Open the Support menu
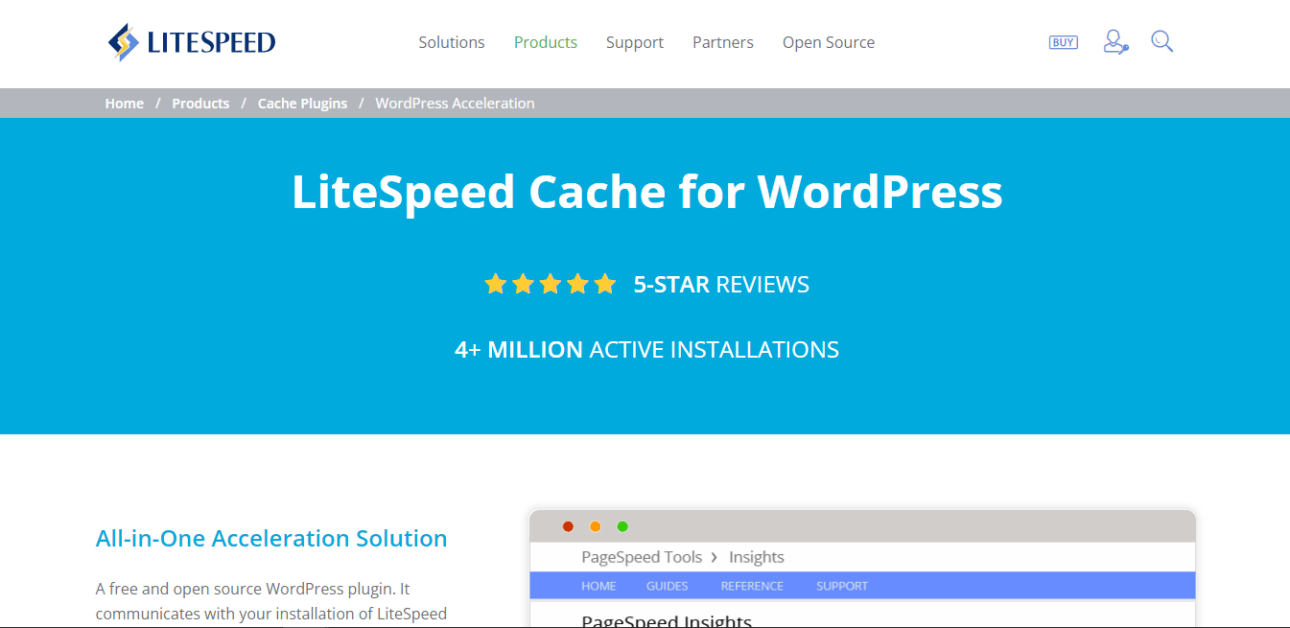The height and width of the screenshot is (628, 1290). [x=634, y=42]
